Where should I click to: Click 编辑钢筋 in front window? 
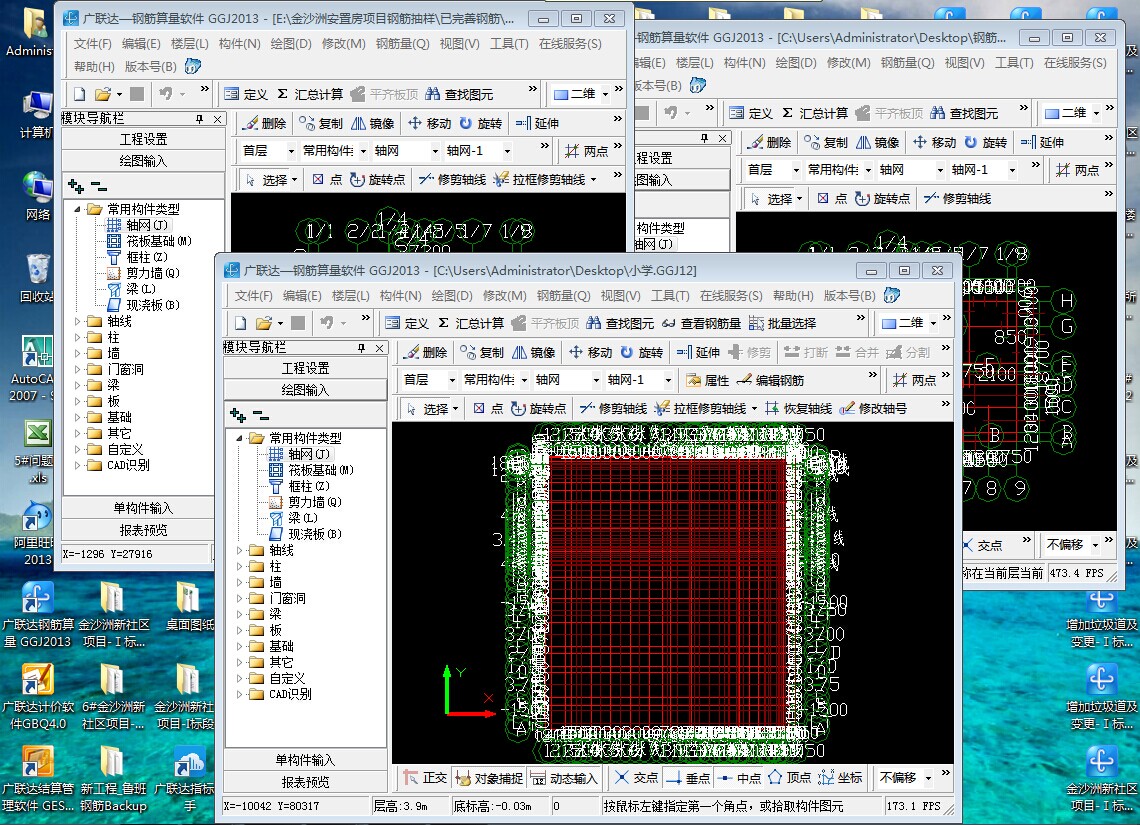tap(771, 380)
